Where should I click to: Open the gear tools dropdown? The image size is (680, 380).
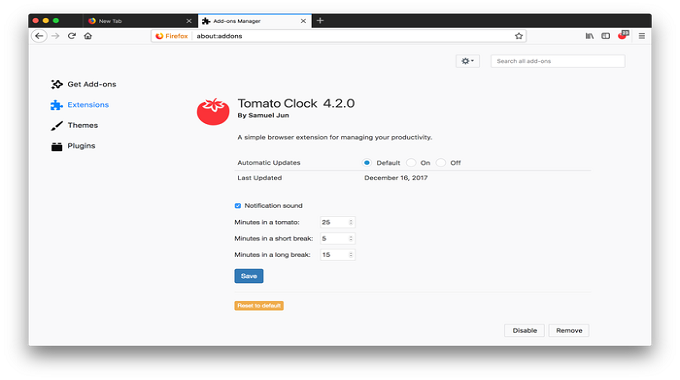(x=468, y=61)
